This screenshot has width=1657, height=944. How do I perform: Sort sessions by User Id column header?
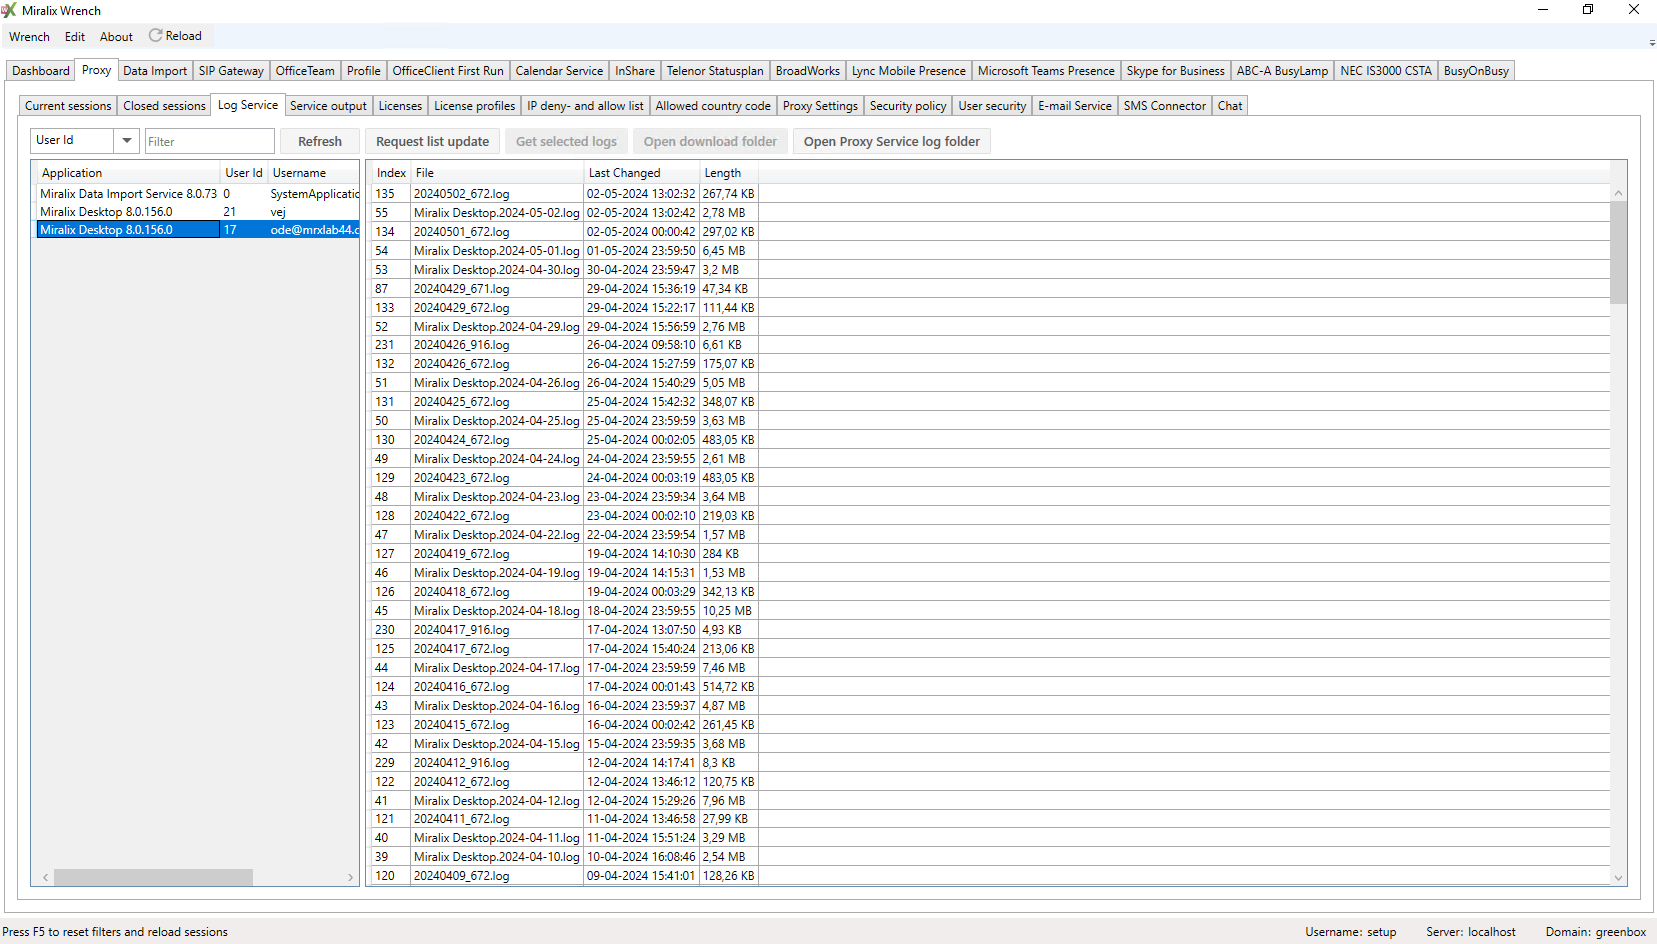coord(244,173)
